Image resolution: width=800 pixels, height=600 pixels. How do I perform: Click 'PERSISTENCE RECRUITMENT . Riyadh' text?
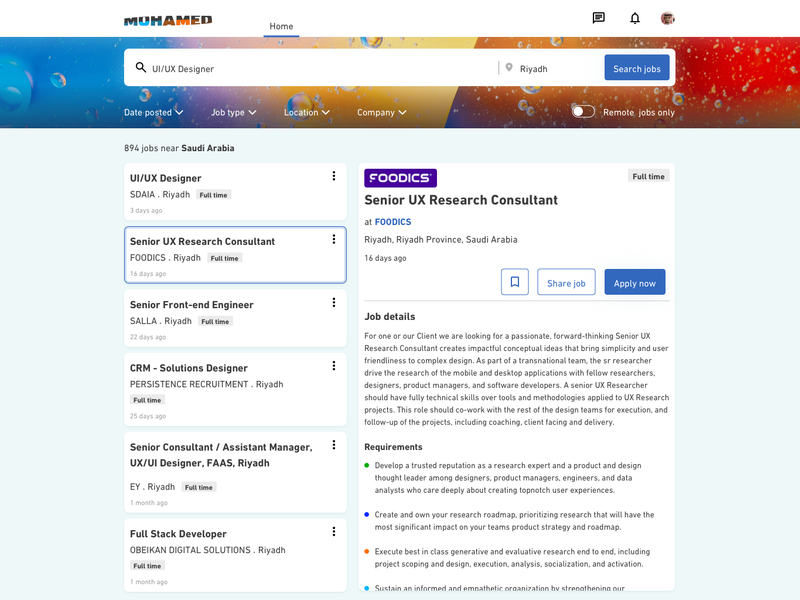206,384
